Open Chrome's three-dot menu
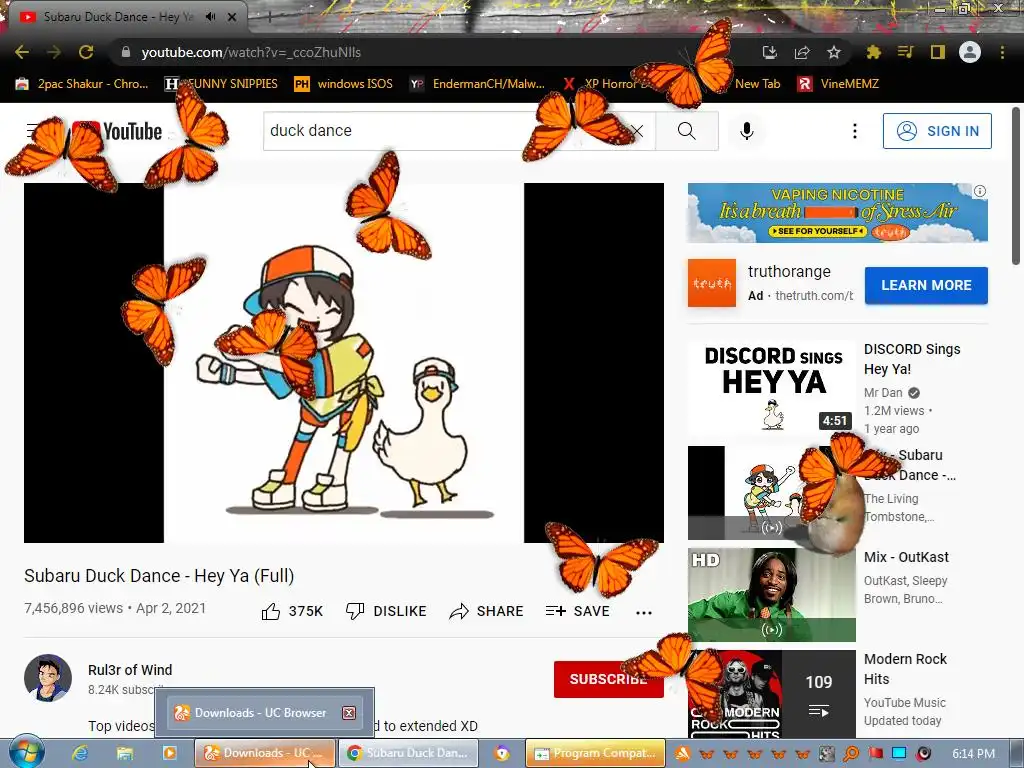The image size is (1024, 768). click(1002, 52)
